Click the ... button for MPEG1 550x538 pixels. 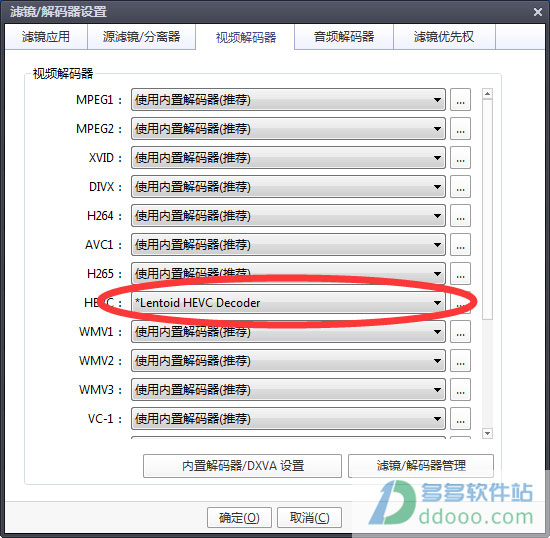coord(461,100)
